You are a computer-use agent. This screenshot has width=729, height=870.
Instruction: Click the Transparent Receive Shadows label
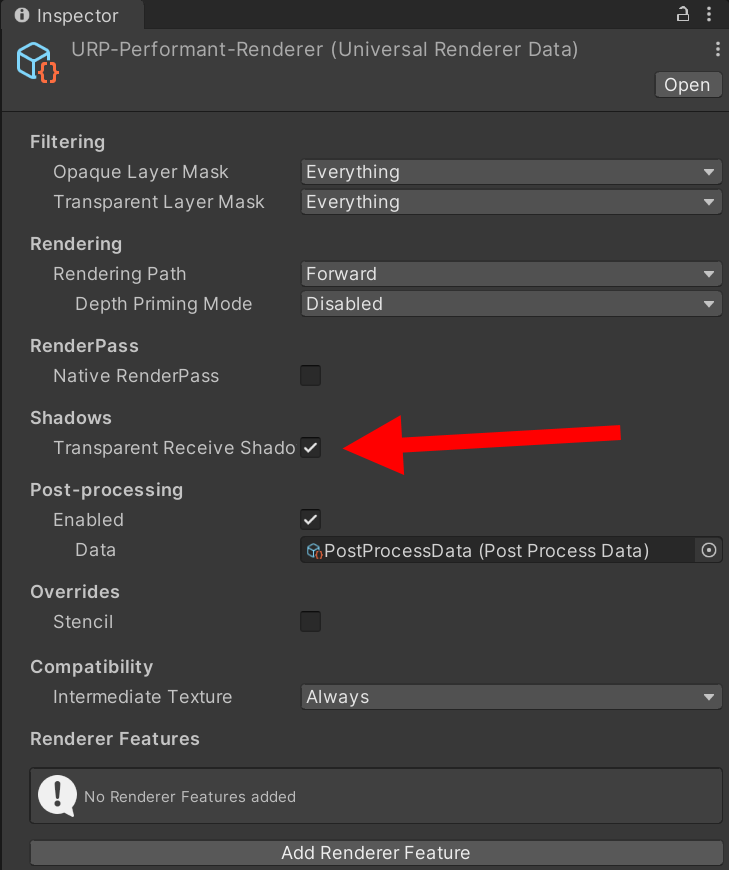[x=174, y=448]
